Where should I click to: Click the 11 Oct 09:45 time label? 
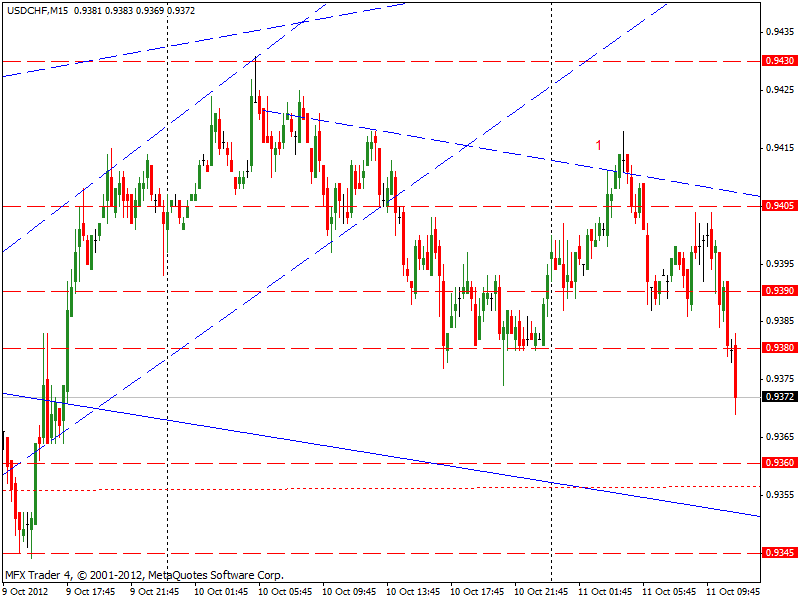pyautogui.click(x=733, y=591)
